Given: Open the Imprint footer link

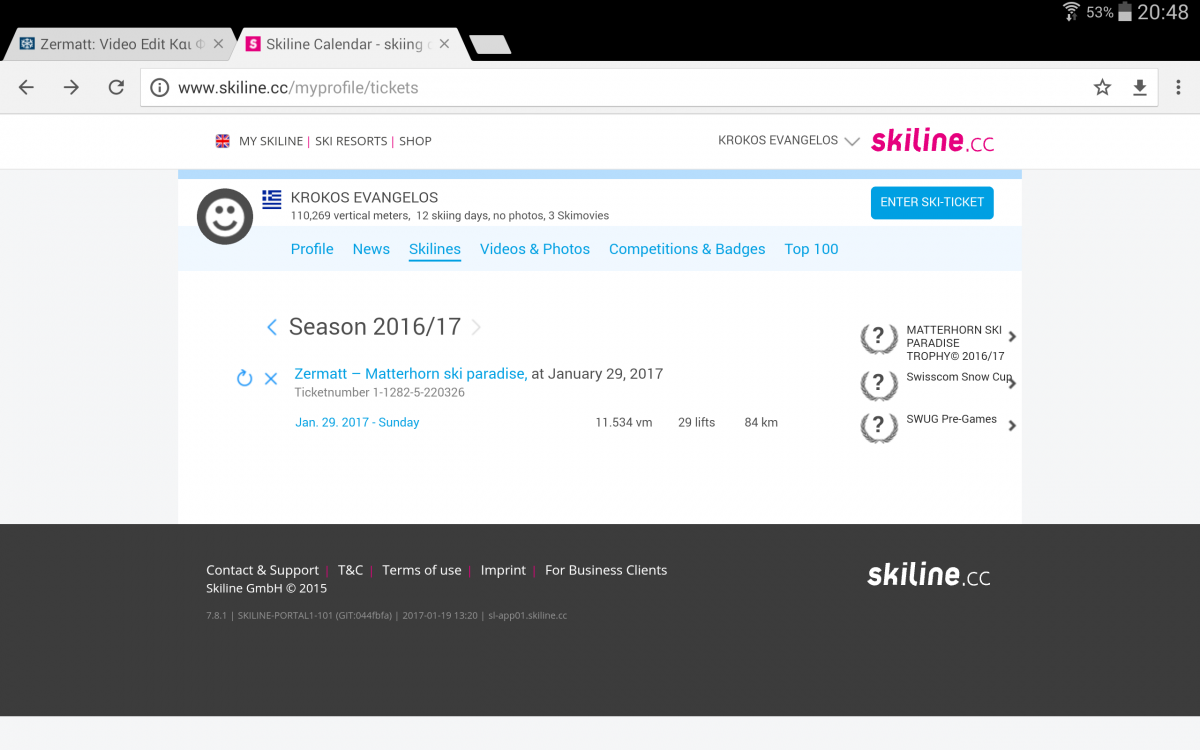Looking at the screenshot, I should pos(503,570).
